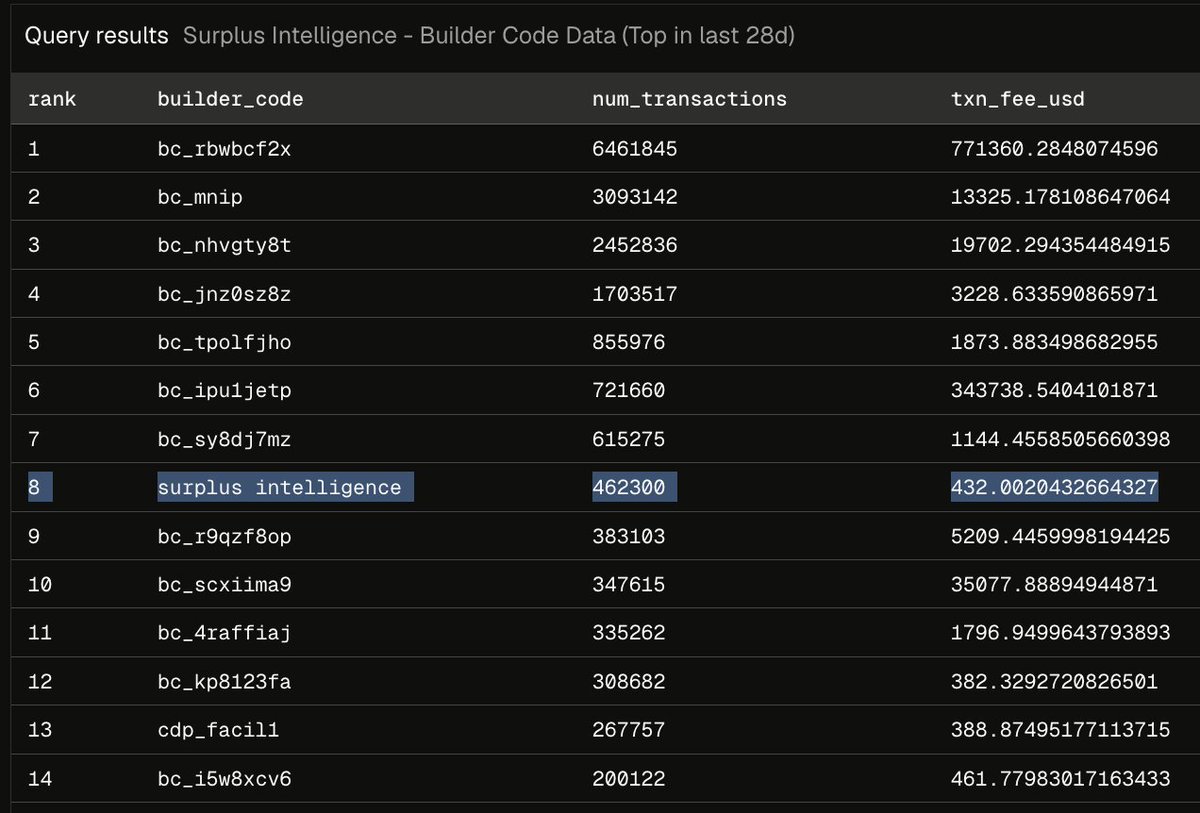Viewport: 1200px width, 813px height.
Task: Select builder code bc_ipu1jetp
Action: pyautogui.click(x=224, y=390)
